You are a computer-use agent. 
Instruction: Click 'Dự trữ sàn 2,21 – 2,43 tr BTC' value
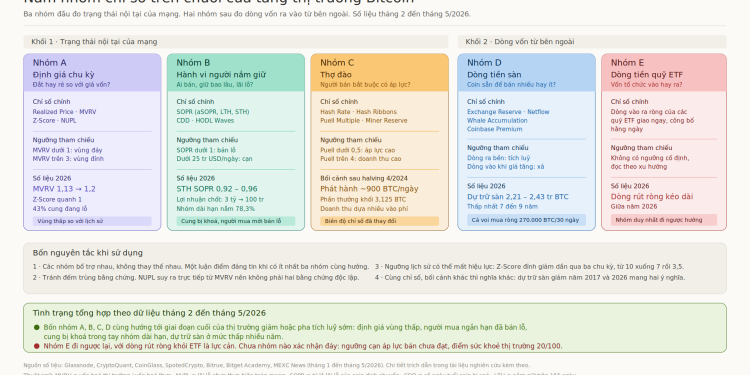point(518,197)
